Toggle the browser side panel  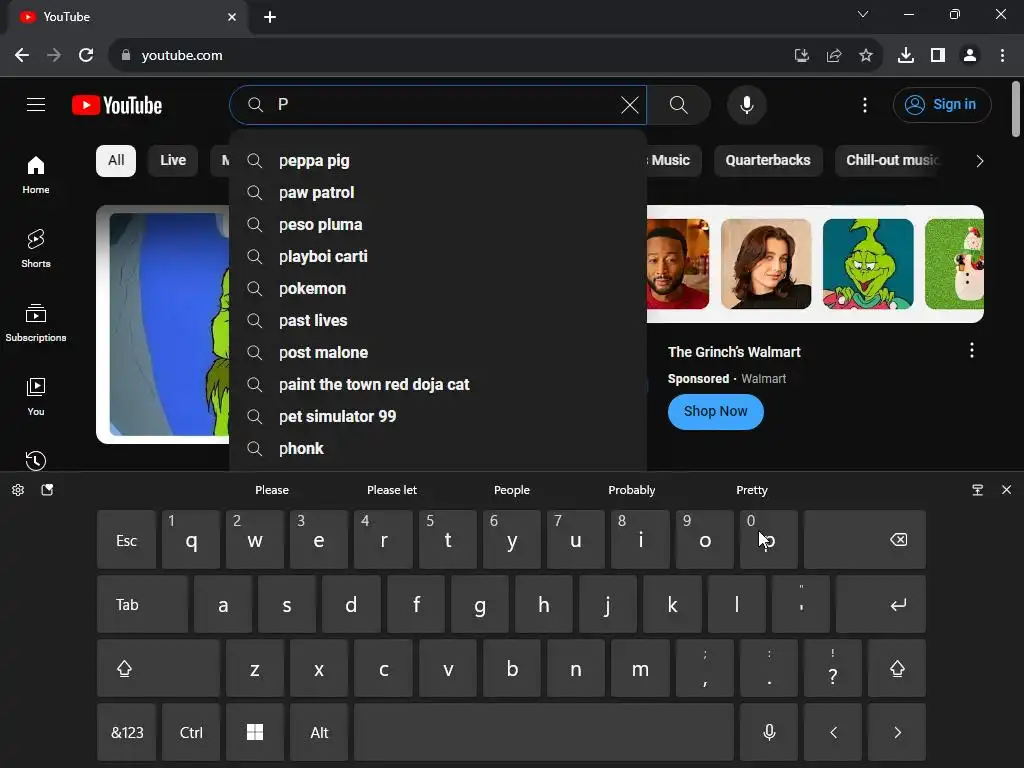pos(938,56)
